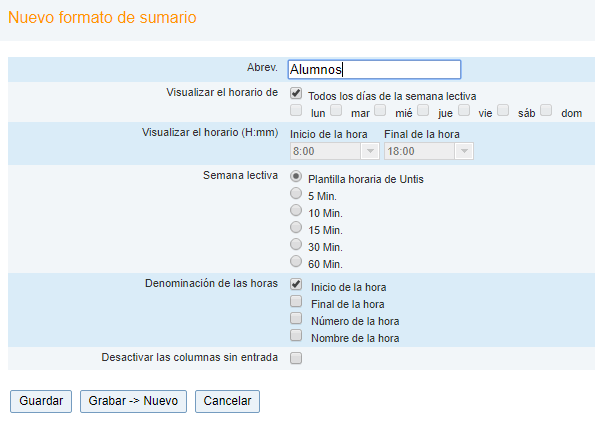Click the Grabar -> Nuevo button
The image size is (595, 428).
click(133, 401)
